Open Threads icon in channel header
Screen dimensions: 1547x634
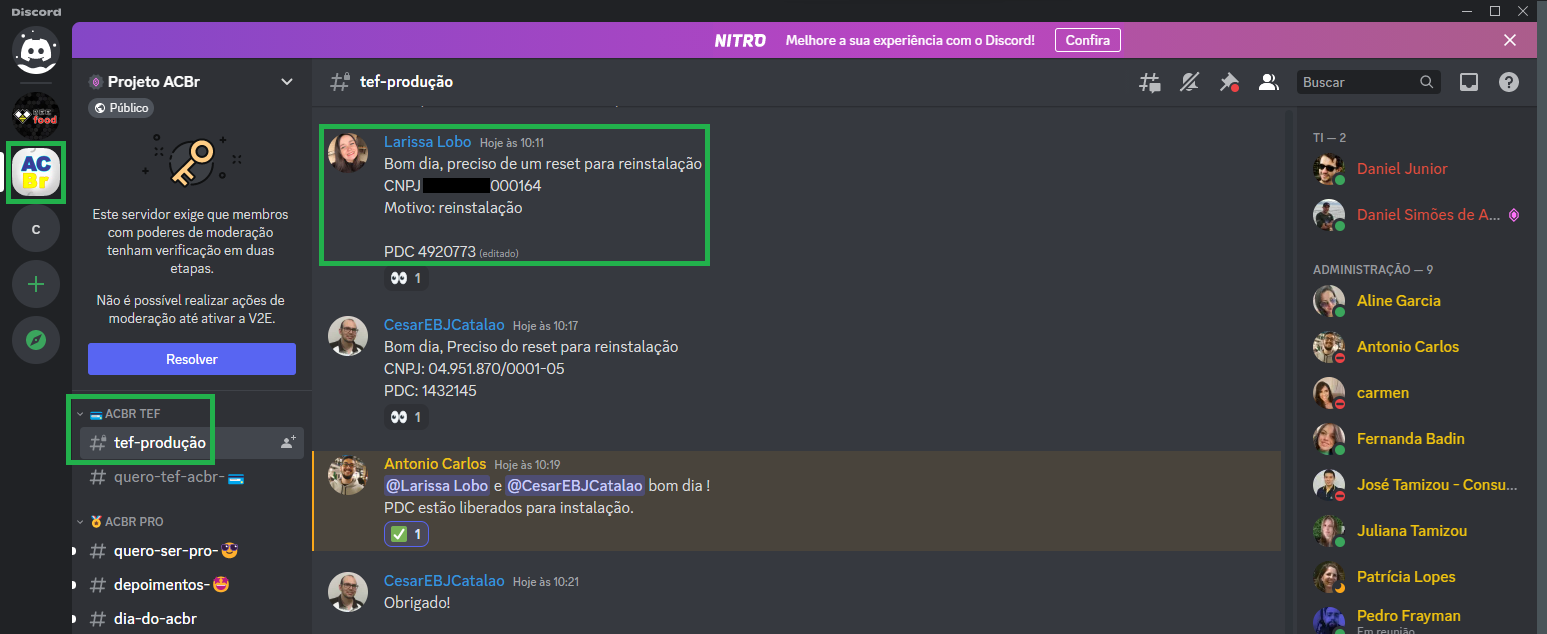[1150, 82]
